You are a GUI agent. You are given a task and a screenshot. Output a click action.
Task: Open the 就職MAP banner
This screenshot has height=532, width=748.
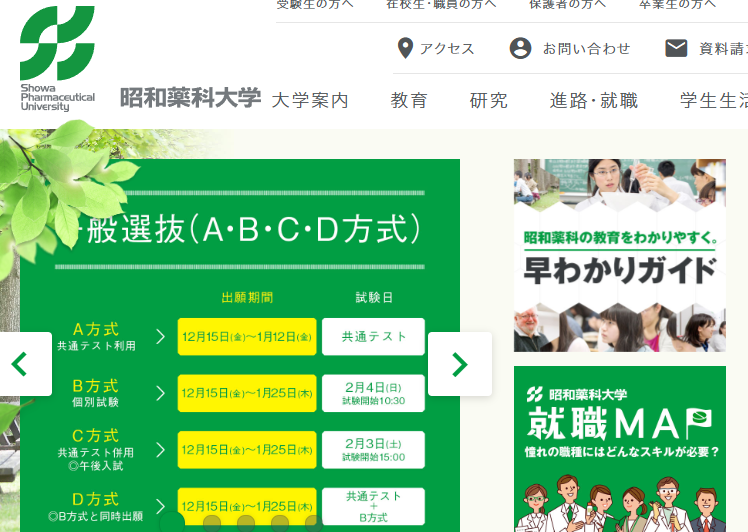(620, 449)
